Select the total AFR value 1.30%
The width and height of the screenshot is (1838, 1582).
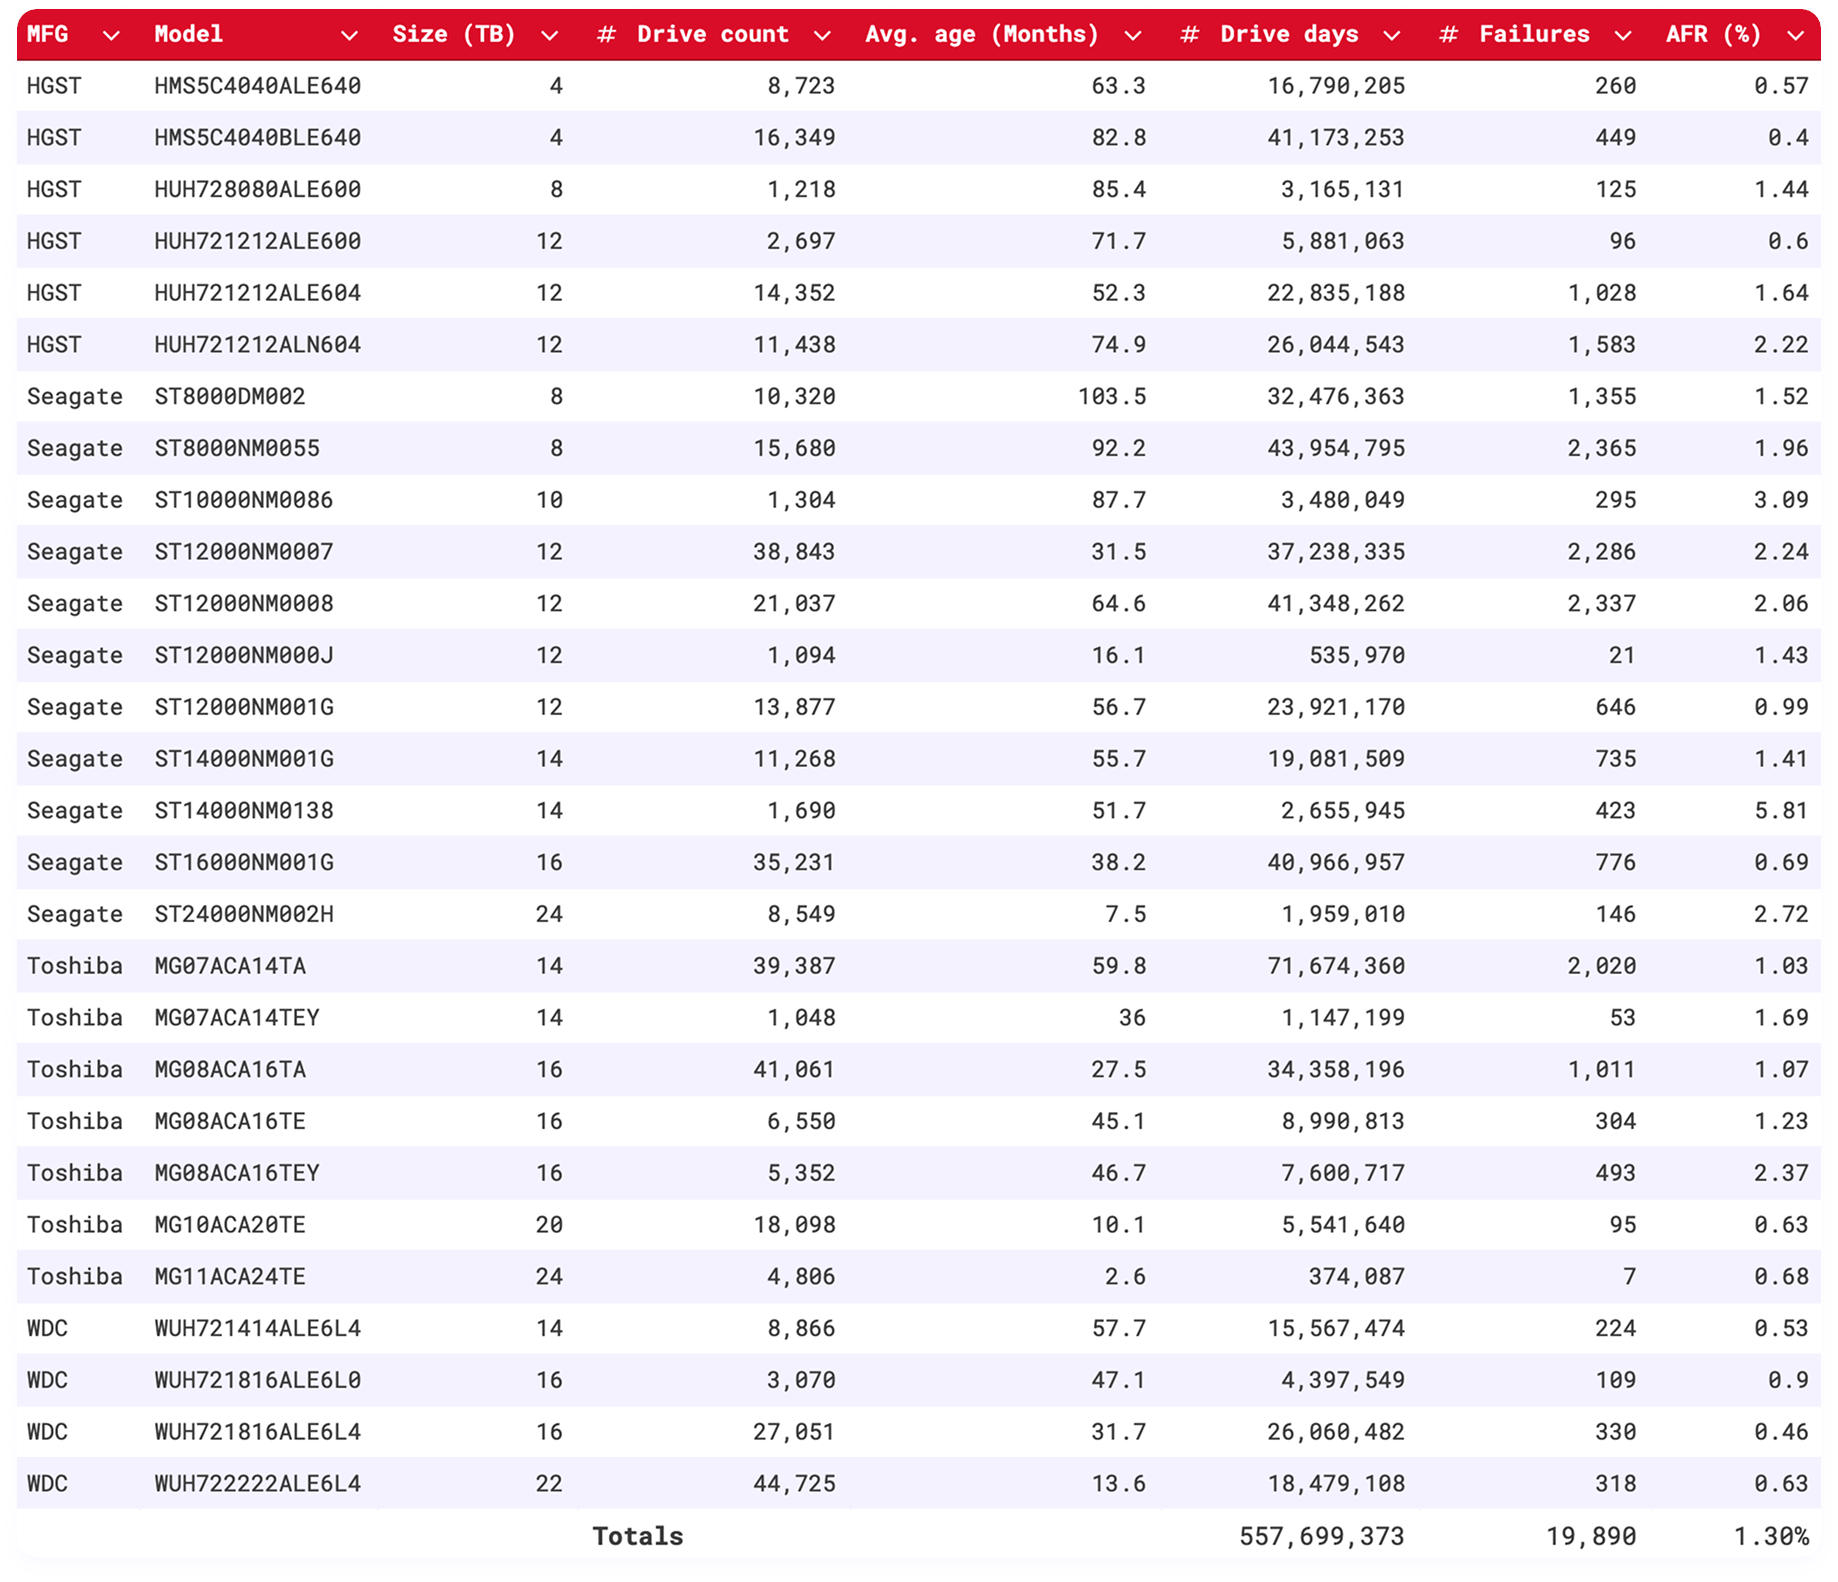[1770, 1536]
